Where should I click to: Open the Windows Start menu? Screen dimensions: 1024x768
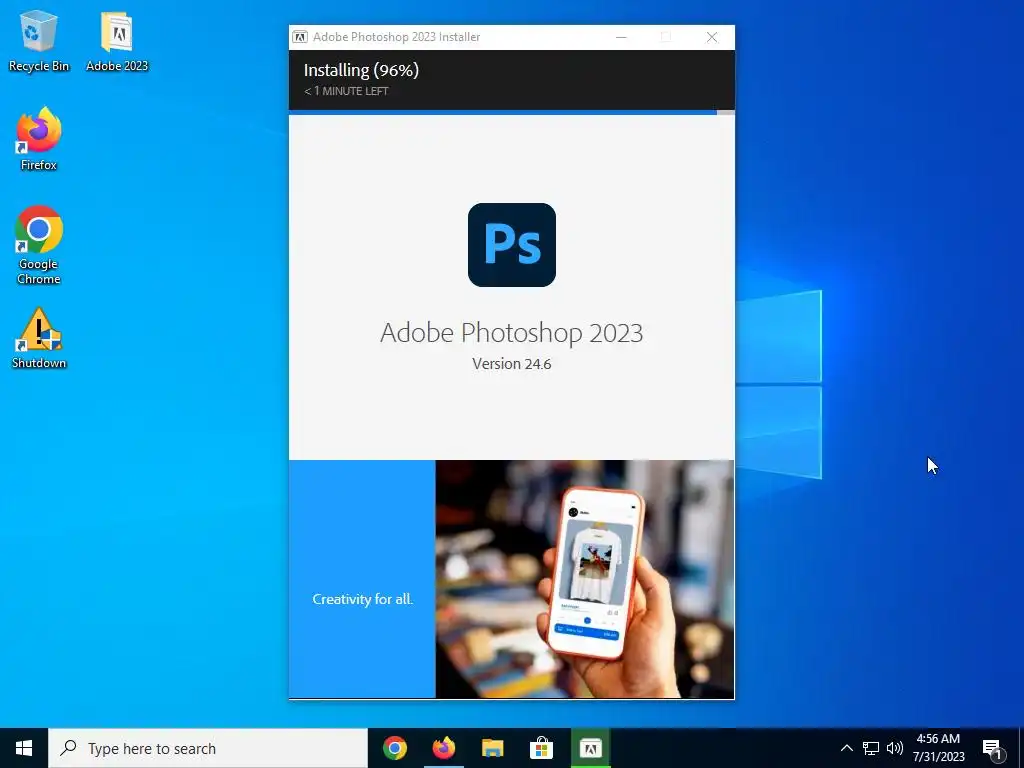pos(24,748)
